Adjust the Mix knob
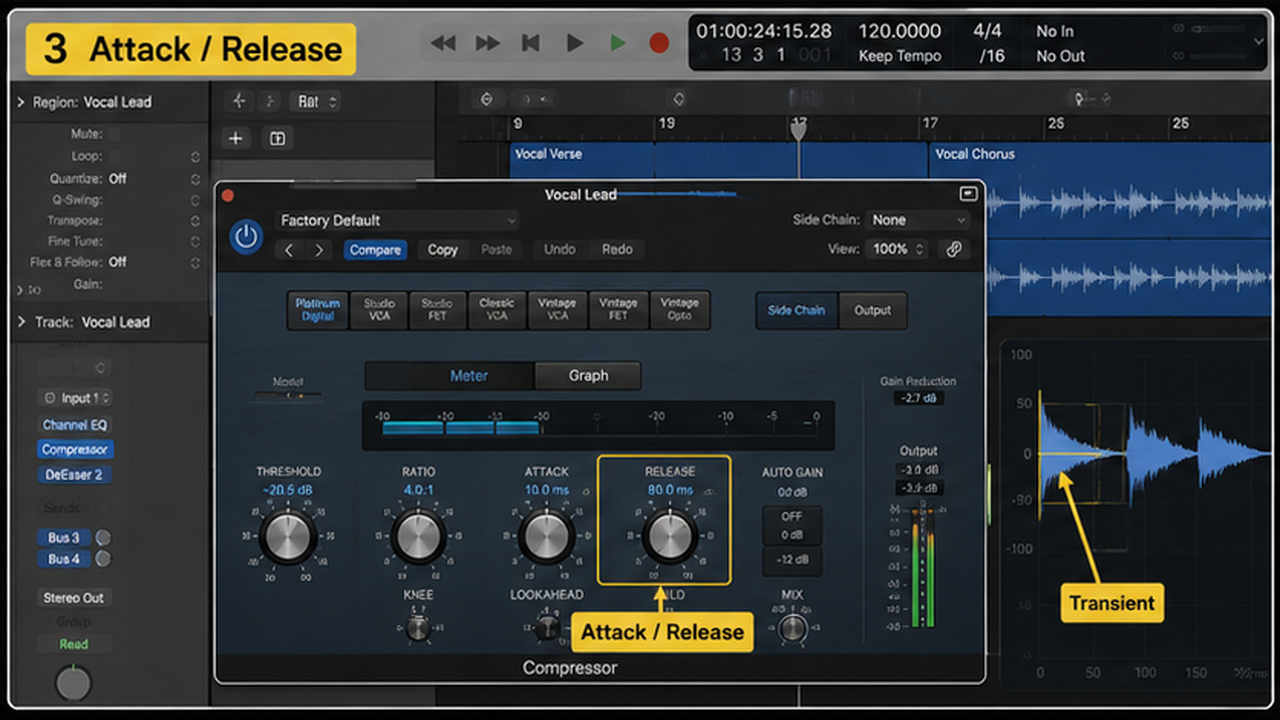This screenshot has height=720, width=1280. 792,628
